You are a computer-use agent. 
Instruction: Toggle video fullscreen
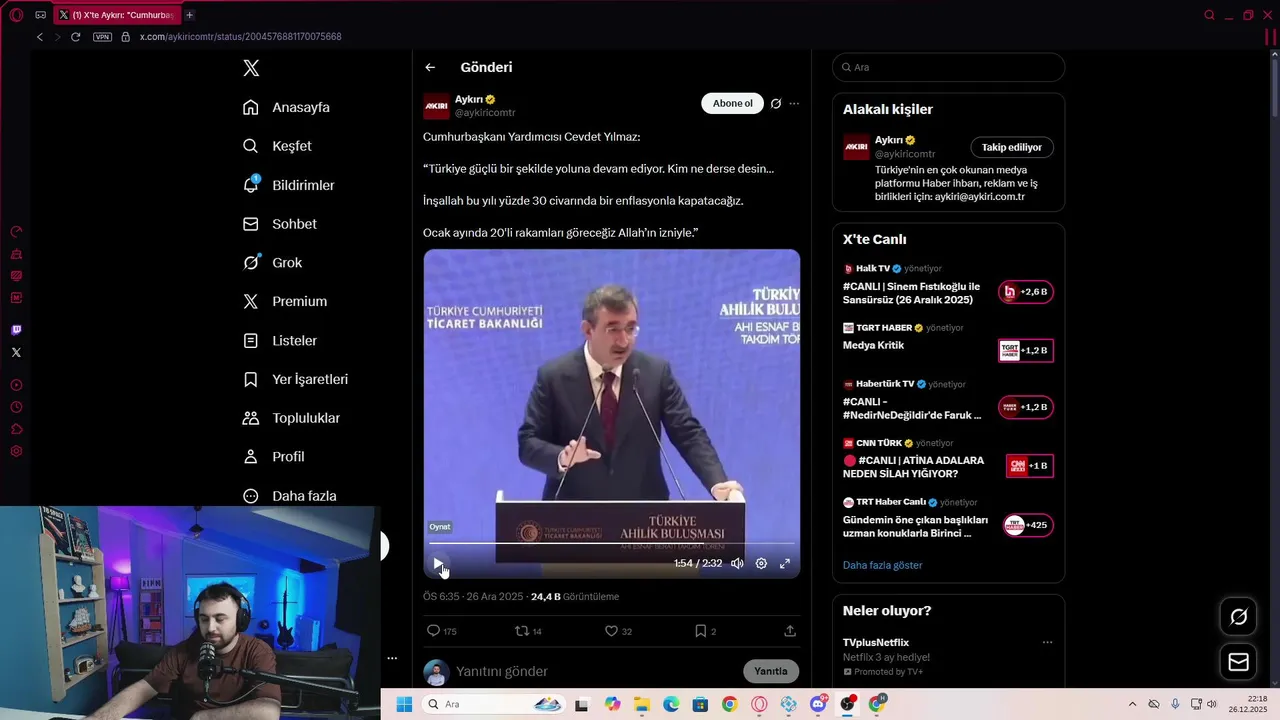tap(785, 563)
